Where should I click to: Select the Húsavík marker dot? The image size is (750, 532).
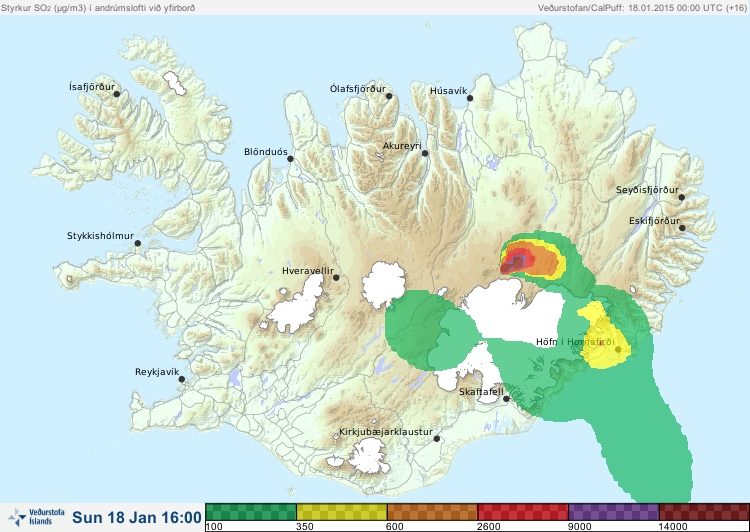pyautogui.click(x=470, y=98)
